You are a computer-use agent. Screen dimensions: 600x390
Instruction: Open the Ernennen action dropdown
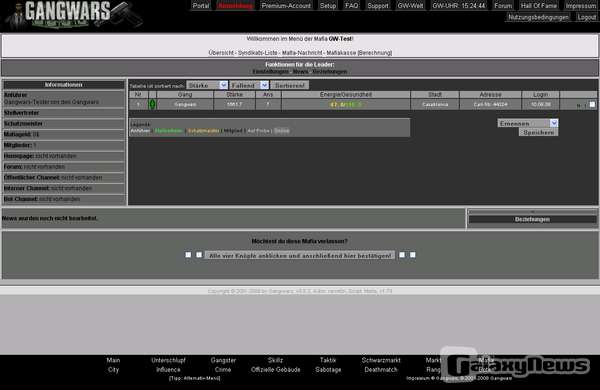[x=528, y=123]
